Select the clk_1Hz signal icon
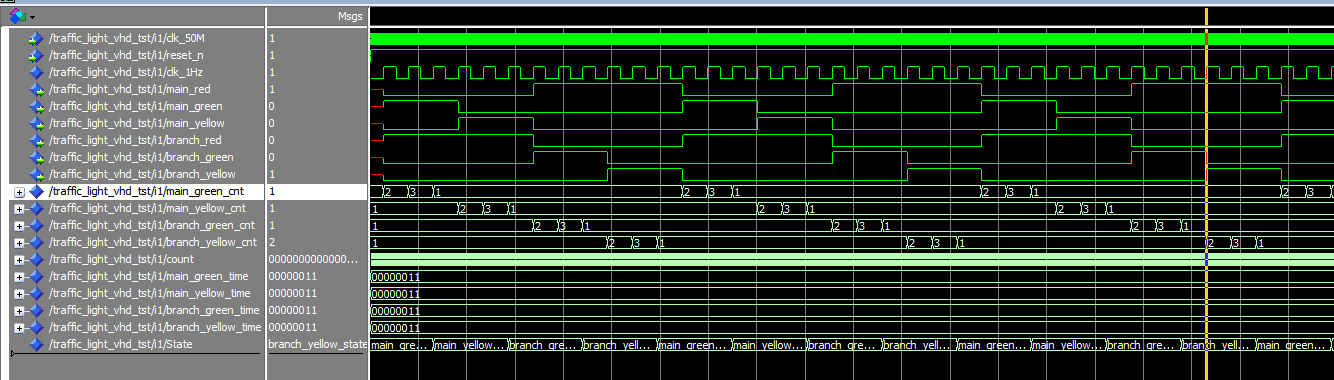This screenshot has width=1334, height=380. (37, 73)
